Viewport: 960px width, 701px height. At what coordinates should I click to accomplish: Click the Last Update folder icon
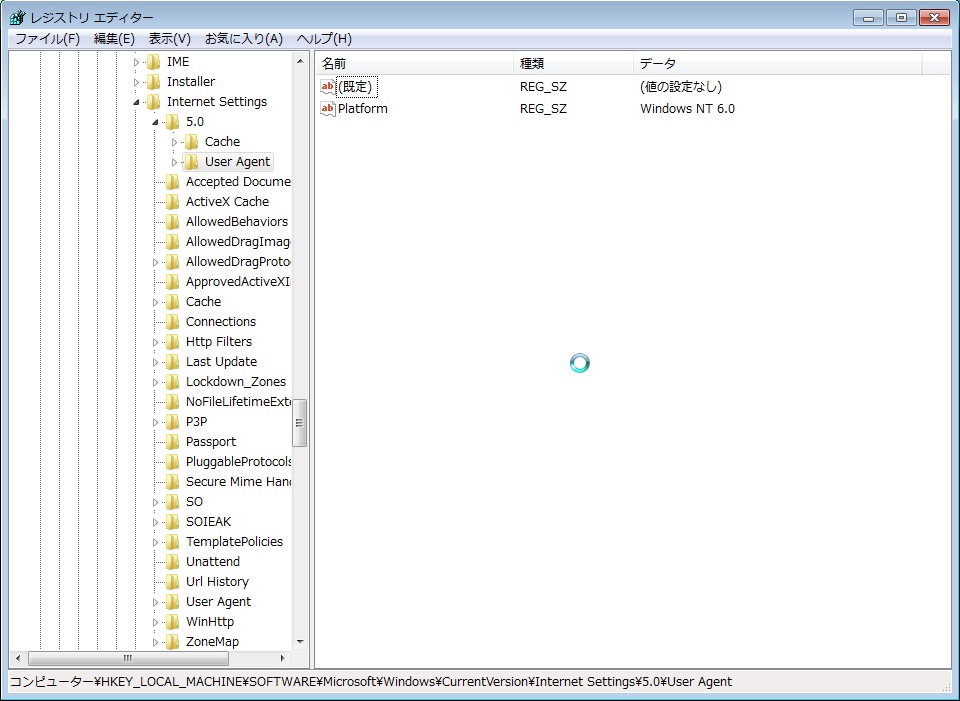172,362
